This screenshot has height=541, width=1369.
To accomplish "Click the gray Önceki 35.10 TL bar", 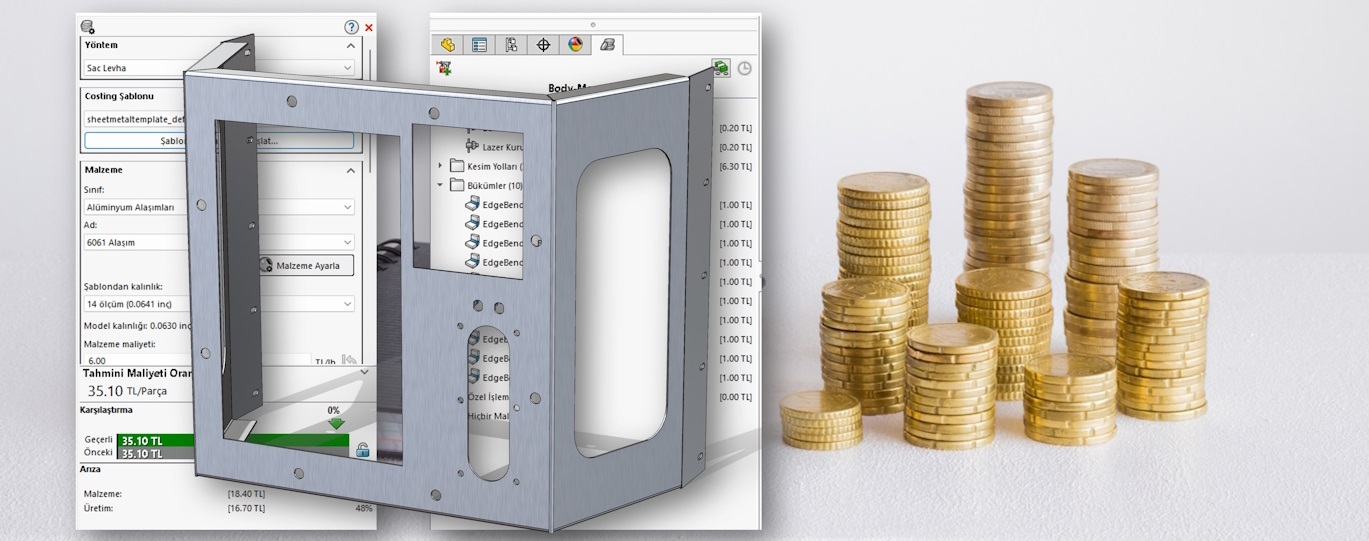I will (x=156, y=453).
